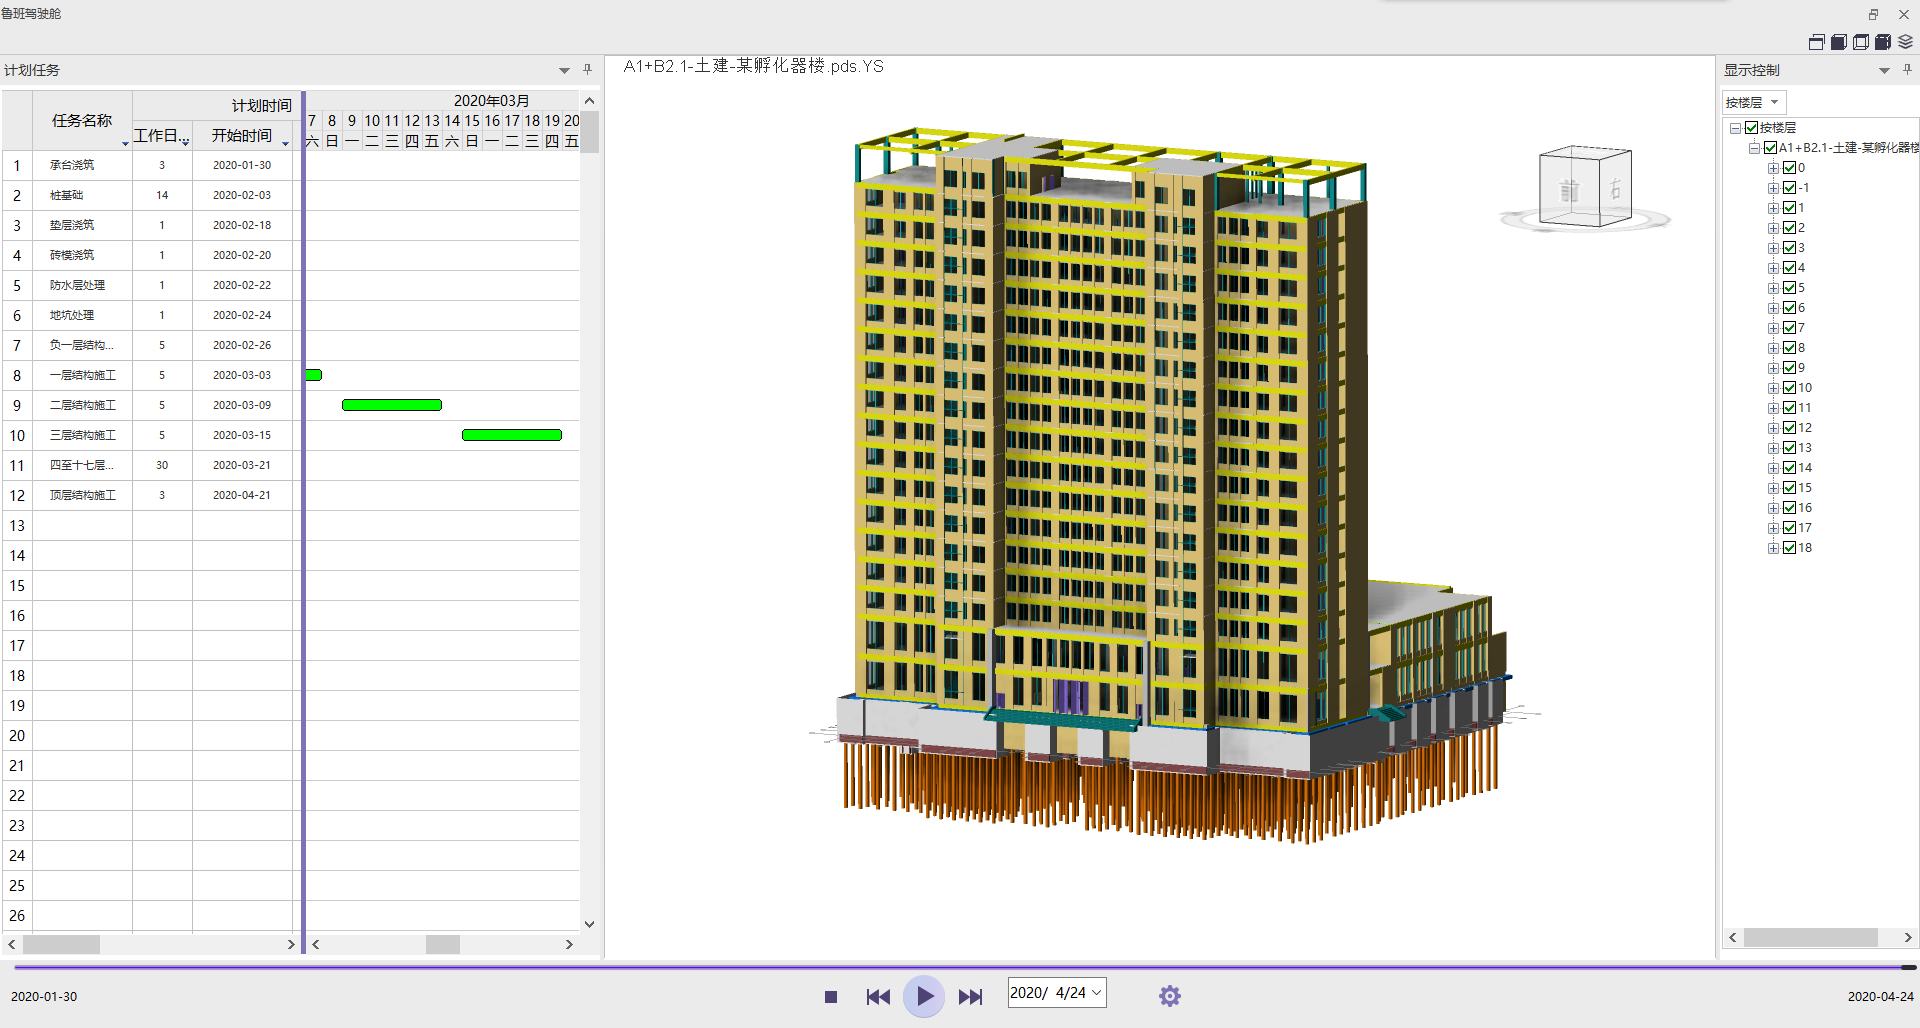Toggle visibility checkbox for floor 18
Image resolution: width=1920 pixels, height=1028 pixels.
[x=1790, y=548]
